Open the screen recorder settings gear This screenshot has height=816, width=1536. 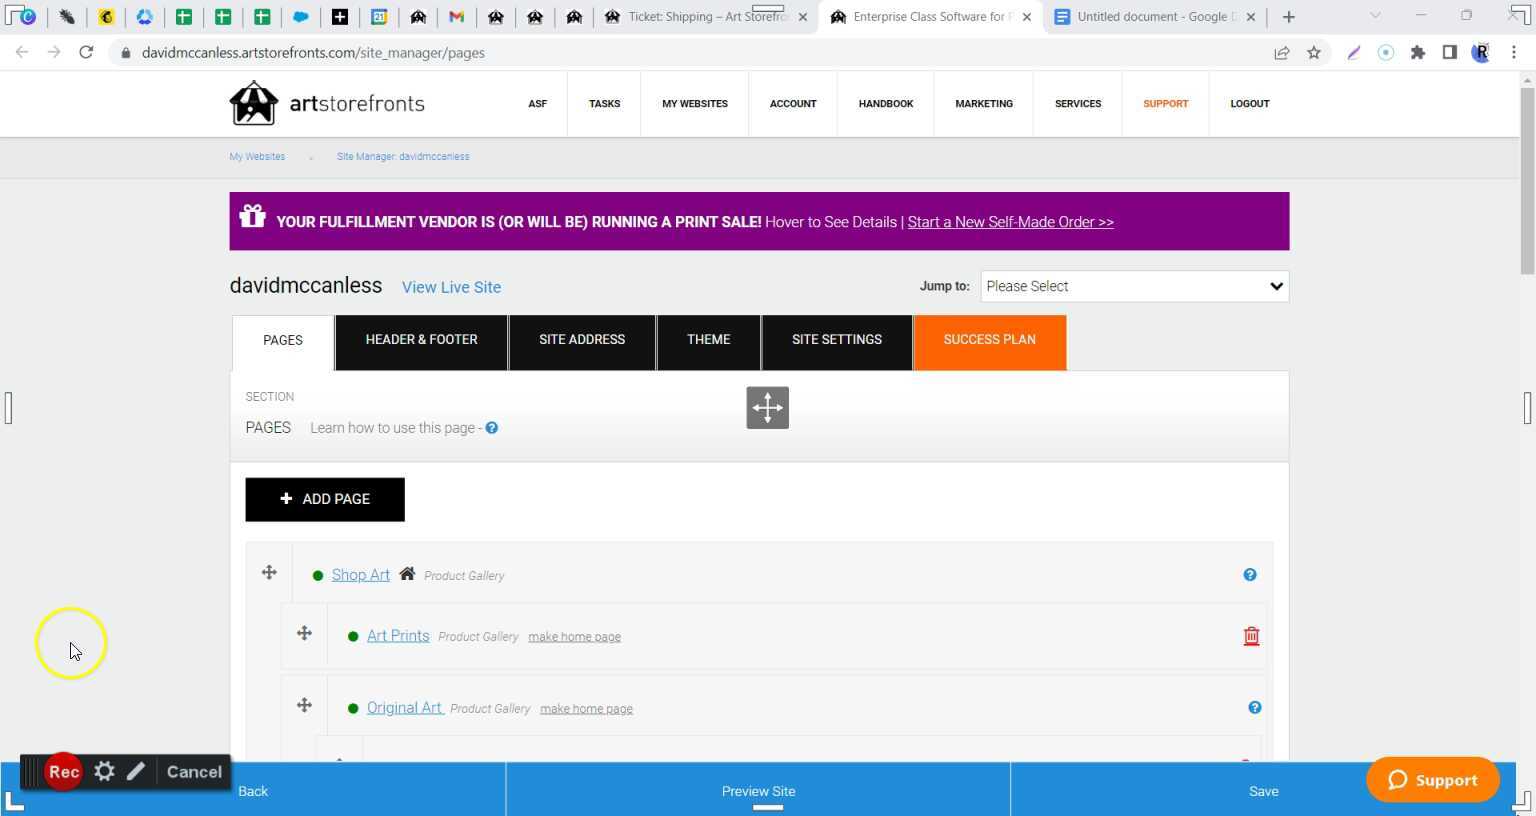[x=104, y=771]
